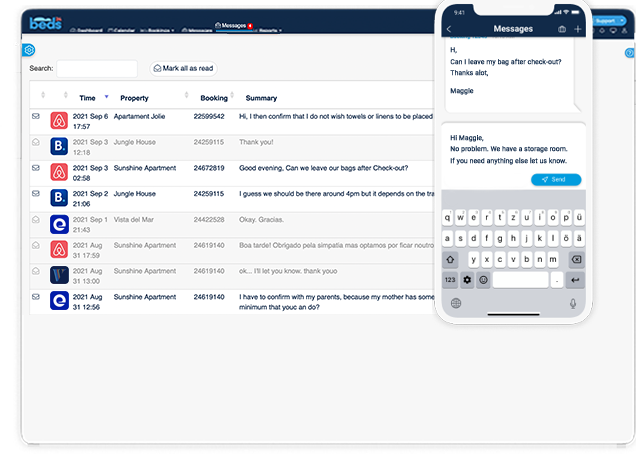636x454 pixels.
Task: Open the 'Okay. Gracias.' message summary
Action: 261,219
